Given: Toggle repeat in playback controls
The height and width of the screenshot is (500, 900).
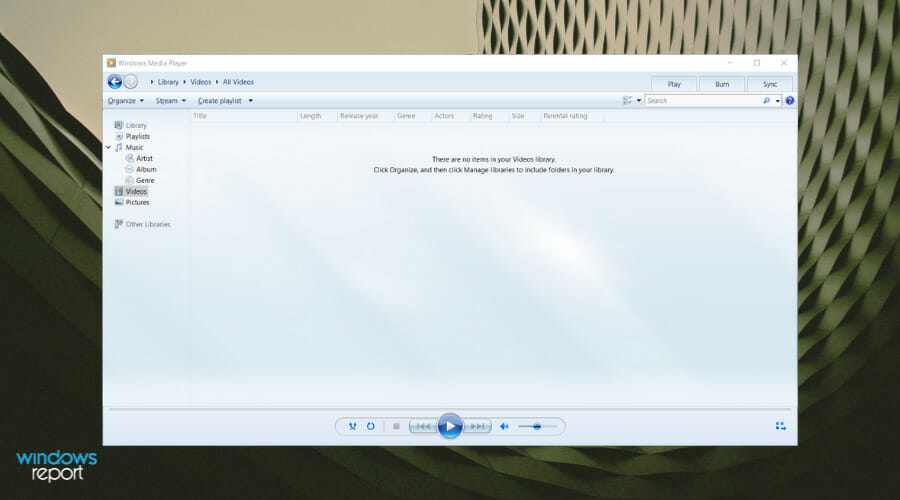Looking at the screenshot, I should click(x=371, y=426).
